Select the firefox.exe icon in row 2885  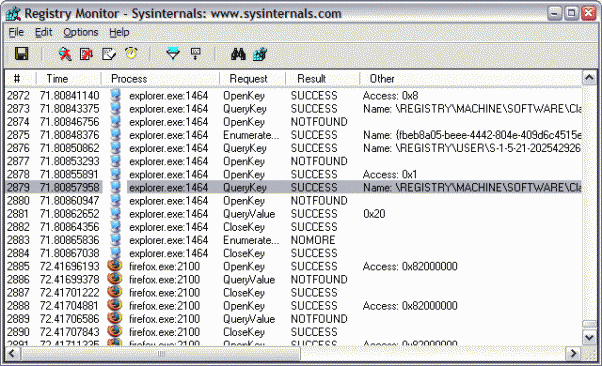click(x=114, y=266)
